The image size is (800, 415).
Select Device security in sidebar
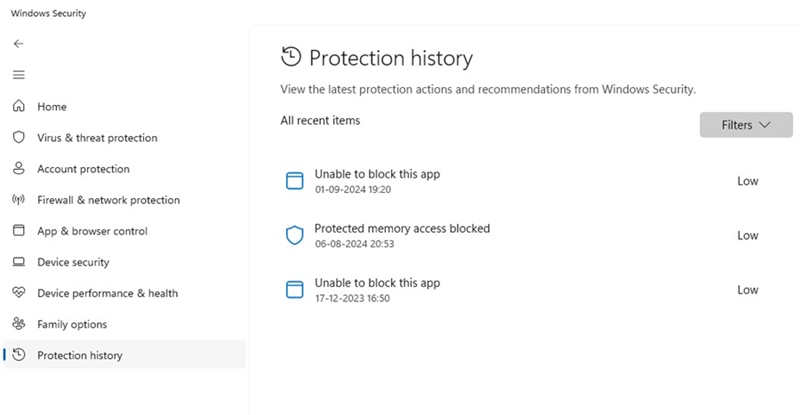tap(73, 262)
